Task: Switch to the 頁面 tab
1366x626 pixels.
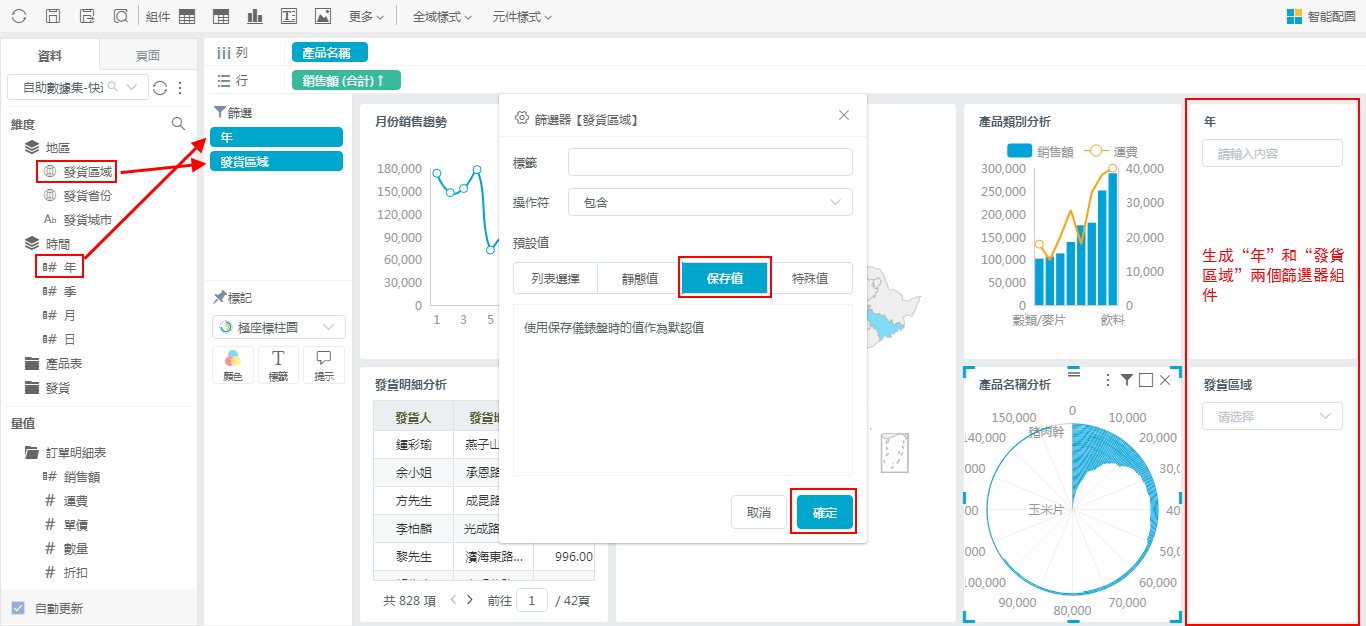Action: tap(147, 56)
